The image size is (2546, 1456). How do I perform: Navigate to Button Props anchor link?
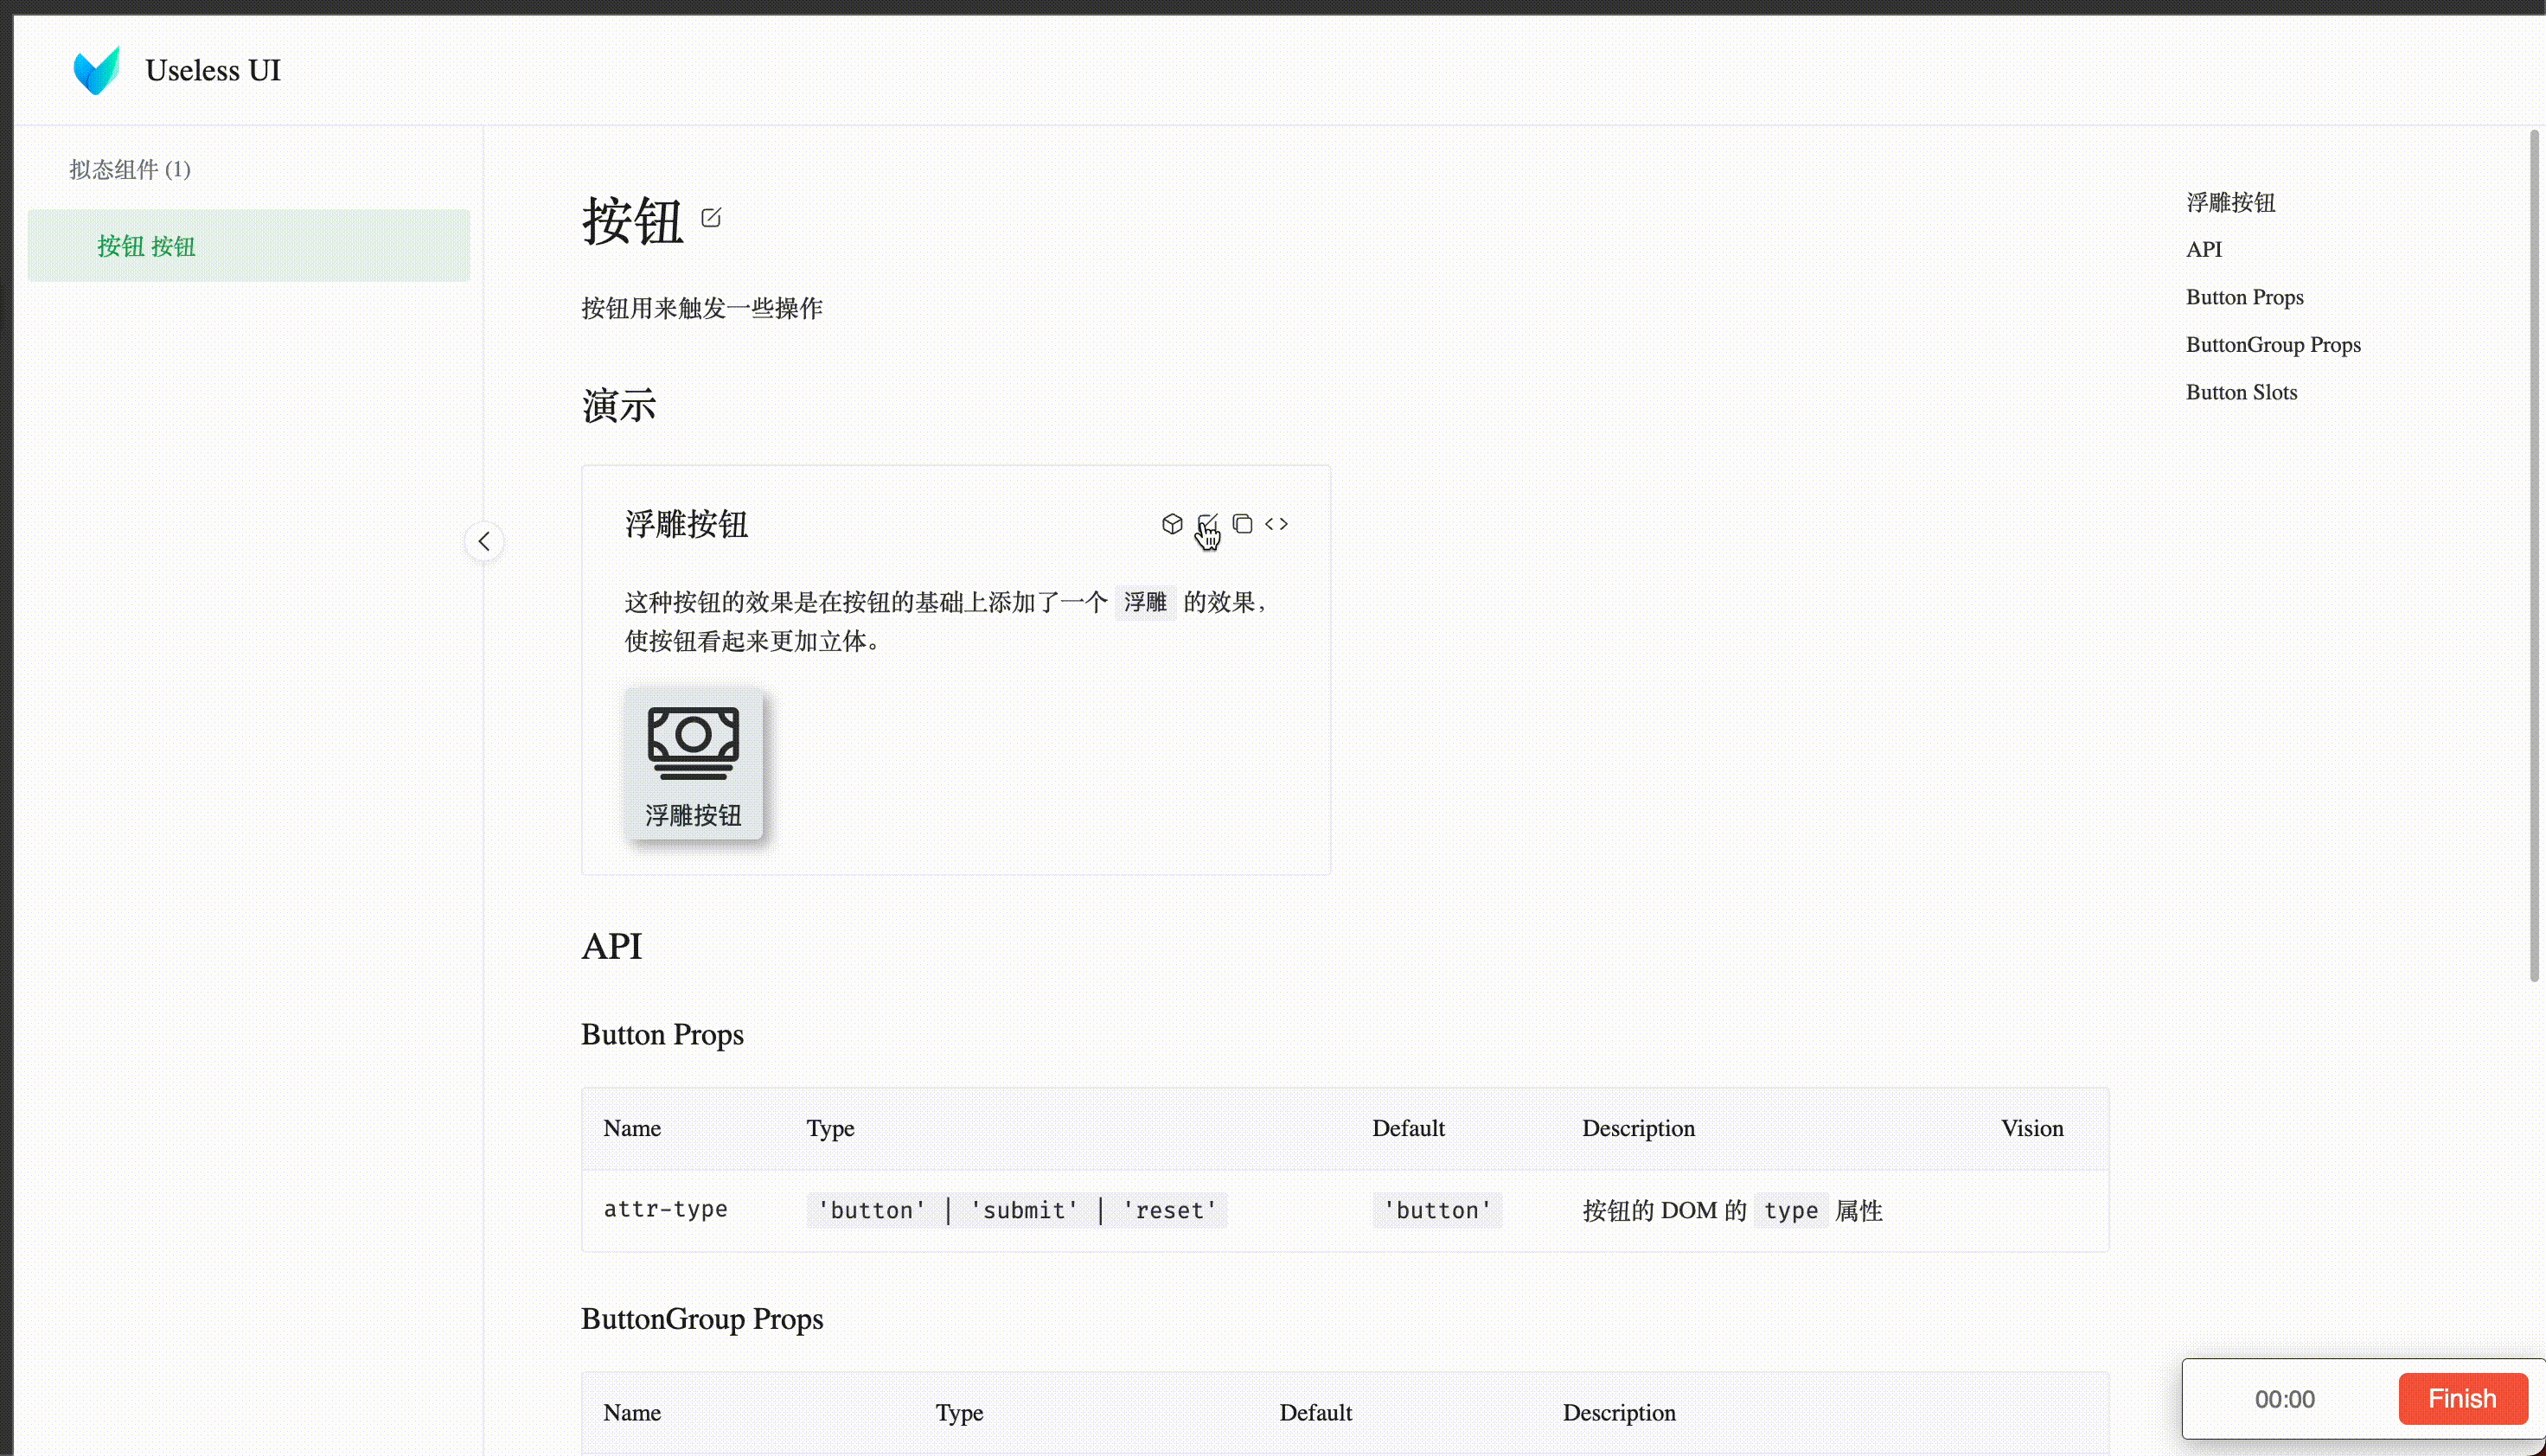[2244, 297]
